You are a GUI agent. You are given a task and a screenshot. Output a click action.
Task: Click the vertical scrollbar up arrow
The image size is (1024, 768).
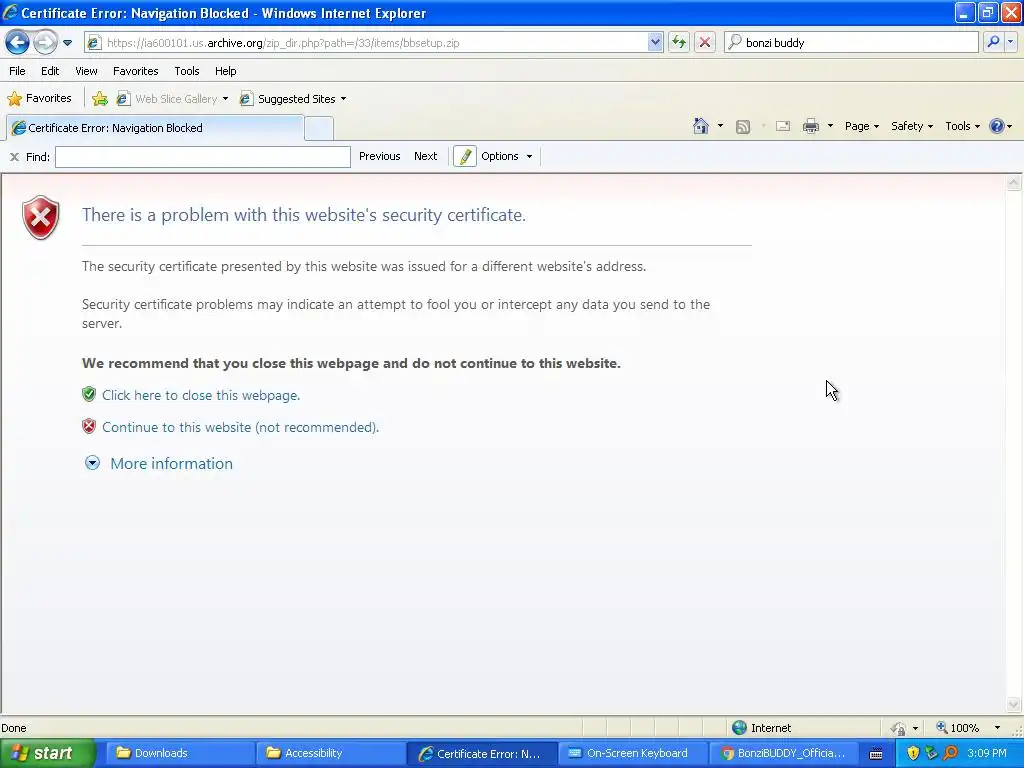(x=1014, y=183)
